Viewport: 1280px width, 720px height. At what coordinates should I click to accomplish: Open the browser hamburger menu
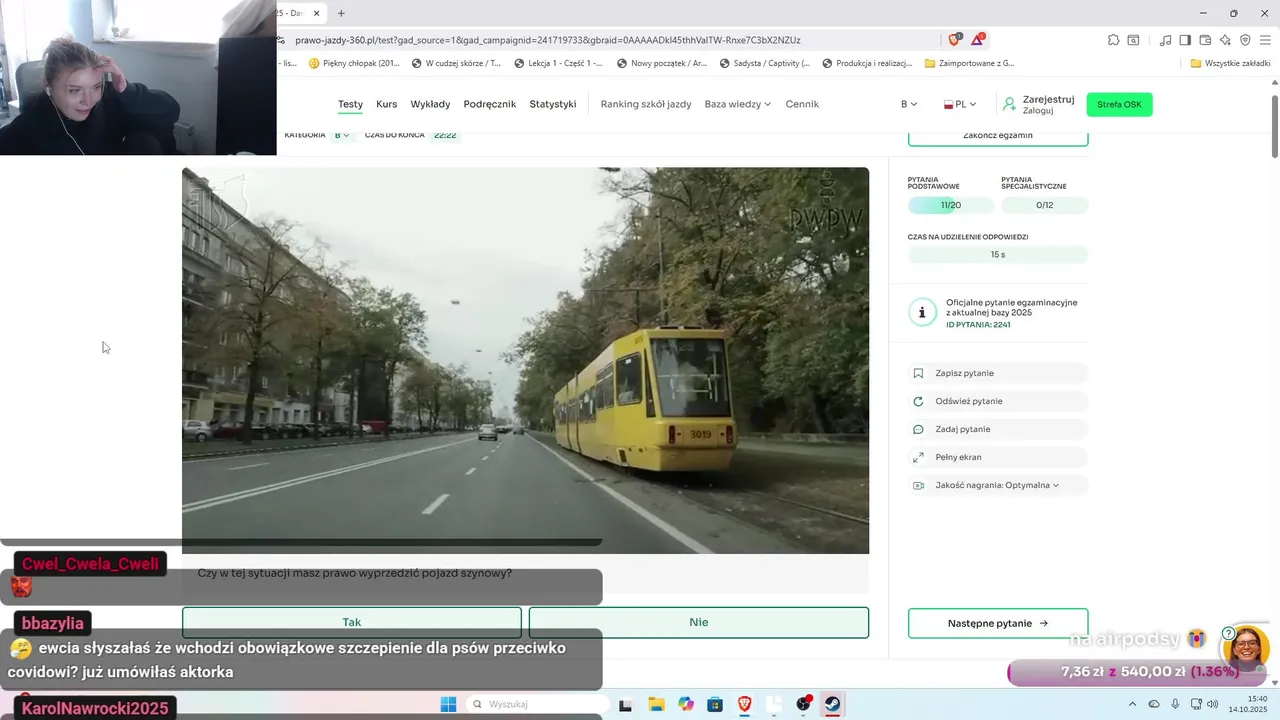[1265, 40]
